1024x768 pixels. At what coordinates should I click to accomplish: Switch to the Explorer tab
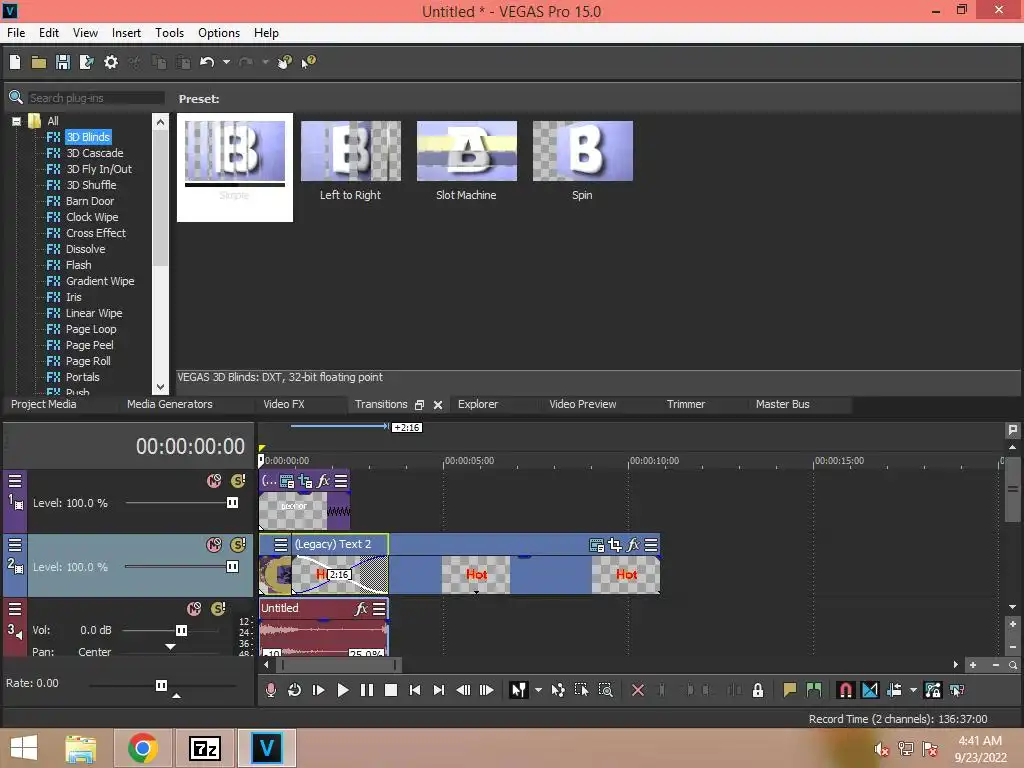click(x=477, y=404)
